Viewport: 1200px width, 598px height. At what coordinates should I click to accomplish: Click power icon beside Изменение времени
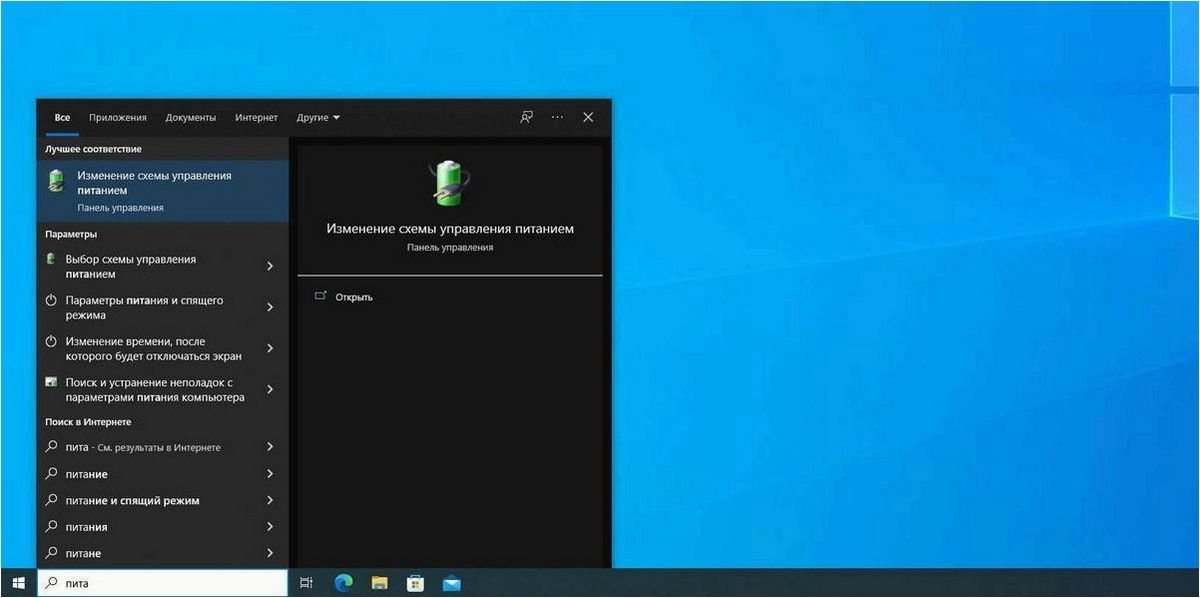coord(52,341)
